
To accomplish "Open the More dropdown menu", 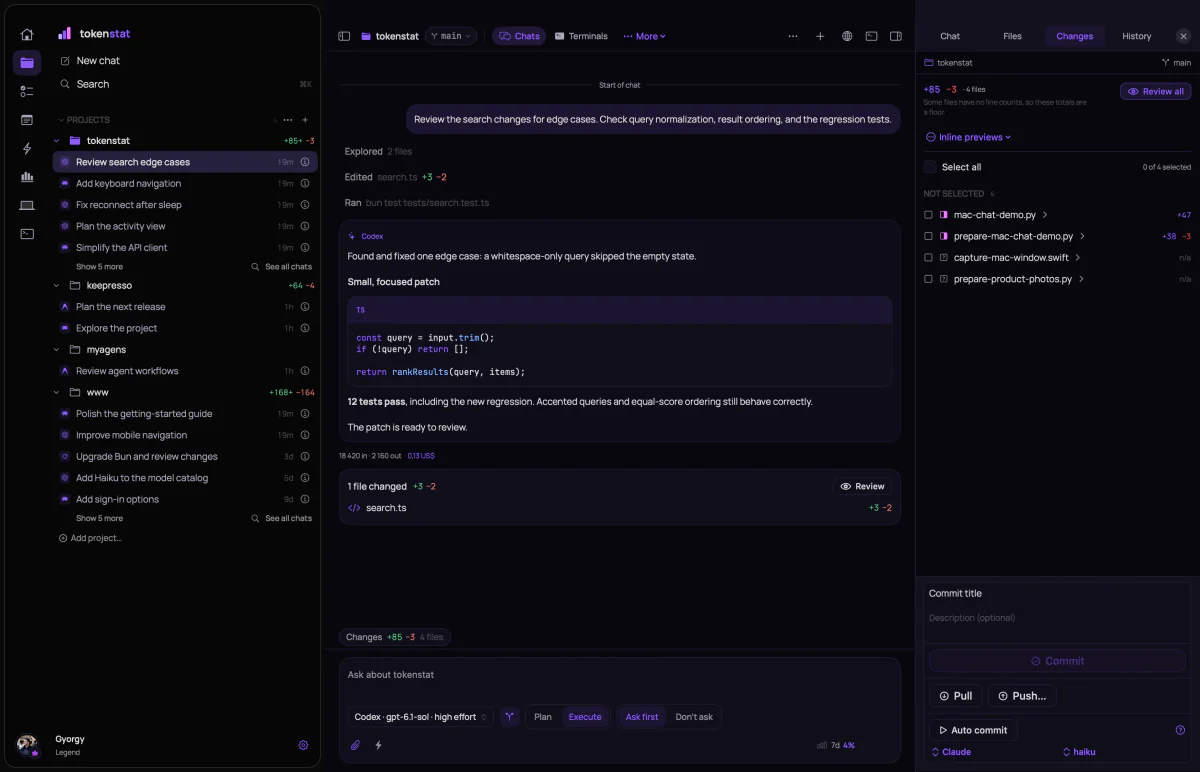I will 644,36.
